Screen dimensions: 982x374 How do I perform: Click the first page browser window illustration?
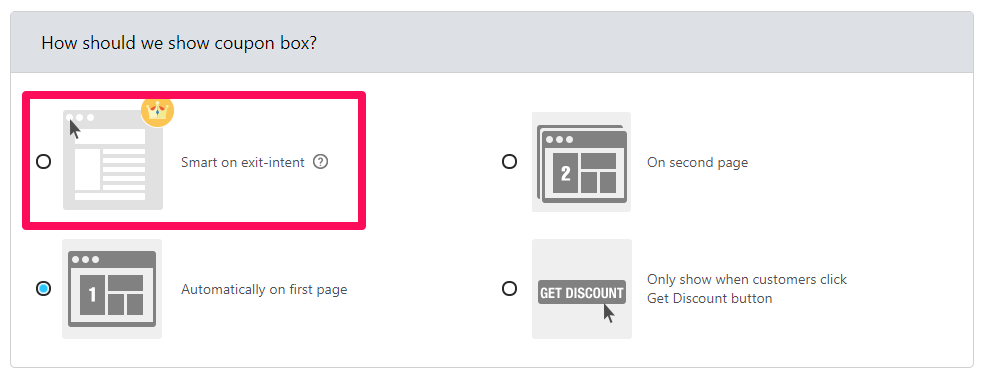click(112, 289)
